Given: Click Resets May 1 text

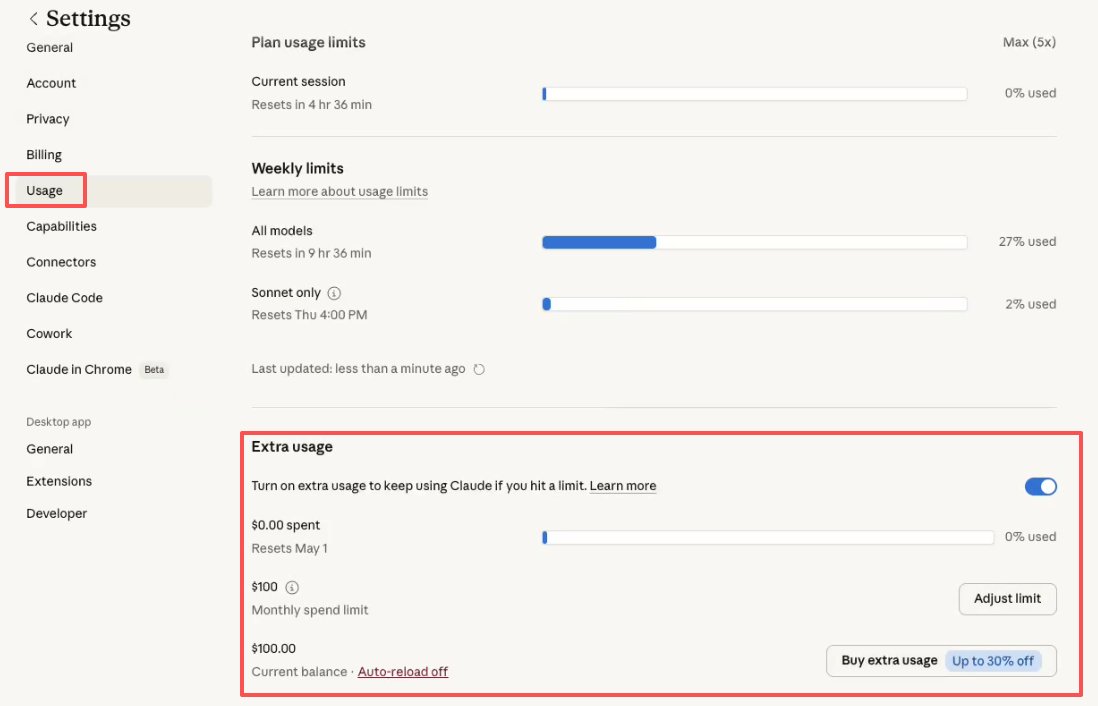Looking at the screenshot, I should click(289, 548).
